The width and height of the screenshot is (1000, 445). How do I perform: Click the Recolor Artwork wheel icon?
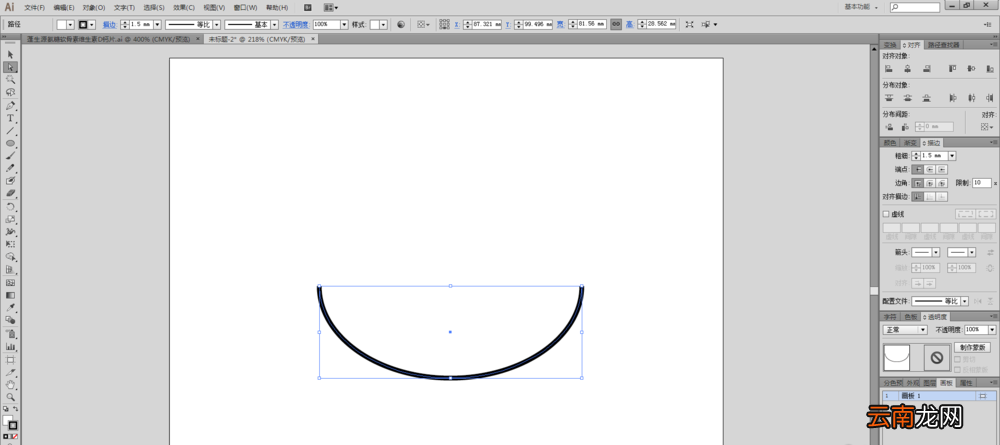tap(401, 24)
